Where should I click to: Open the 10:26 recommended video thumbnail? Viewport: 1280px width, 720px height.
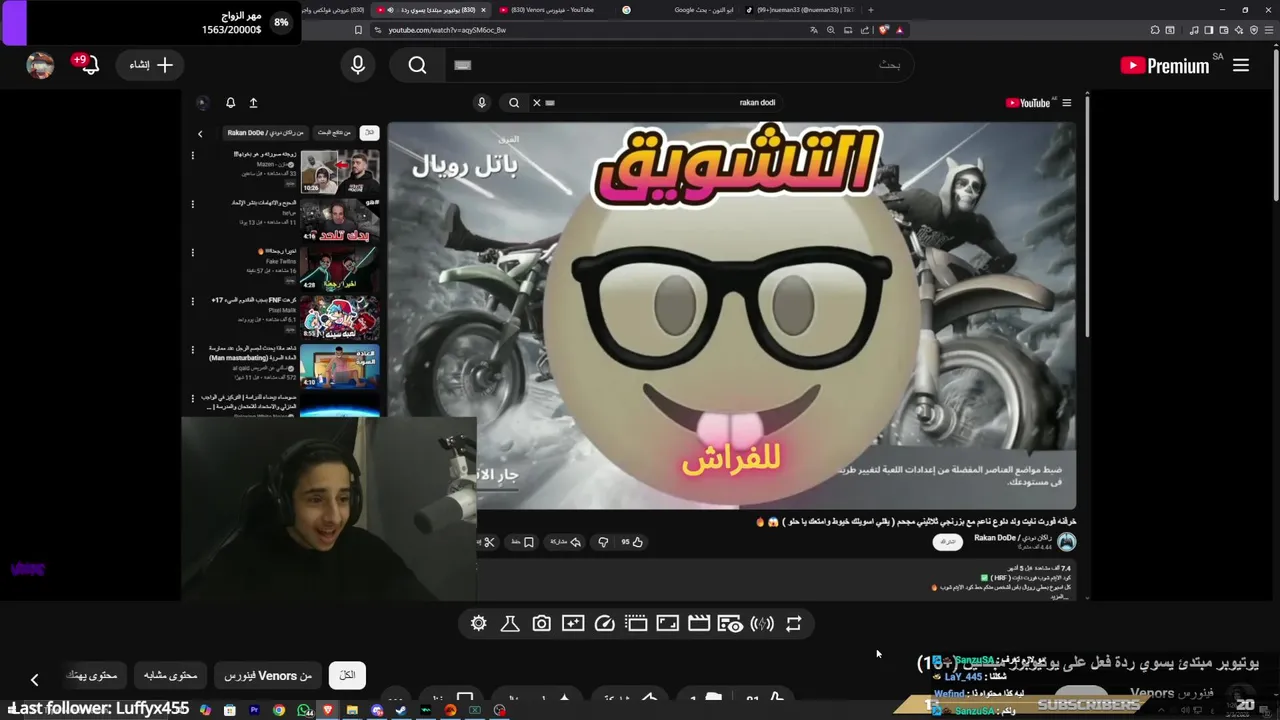(340, 172)
